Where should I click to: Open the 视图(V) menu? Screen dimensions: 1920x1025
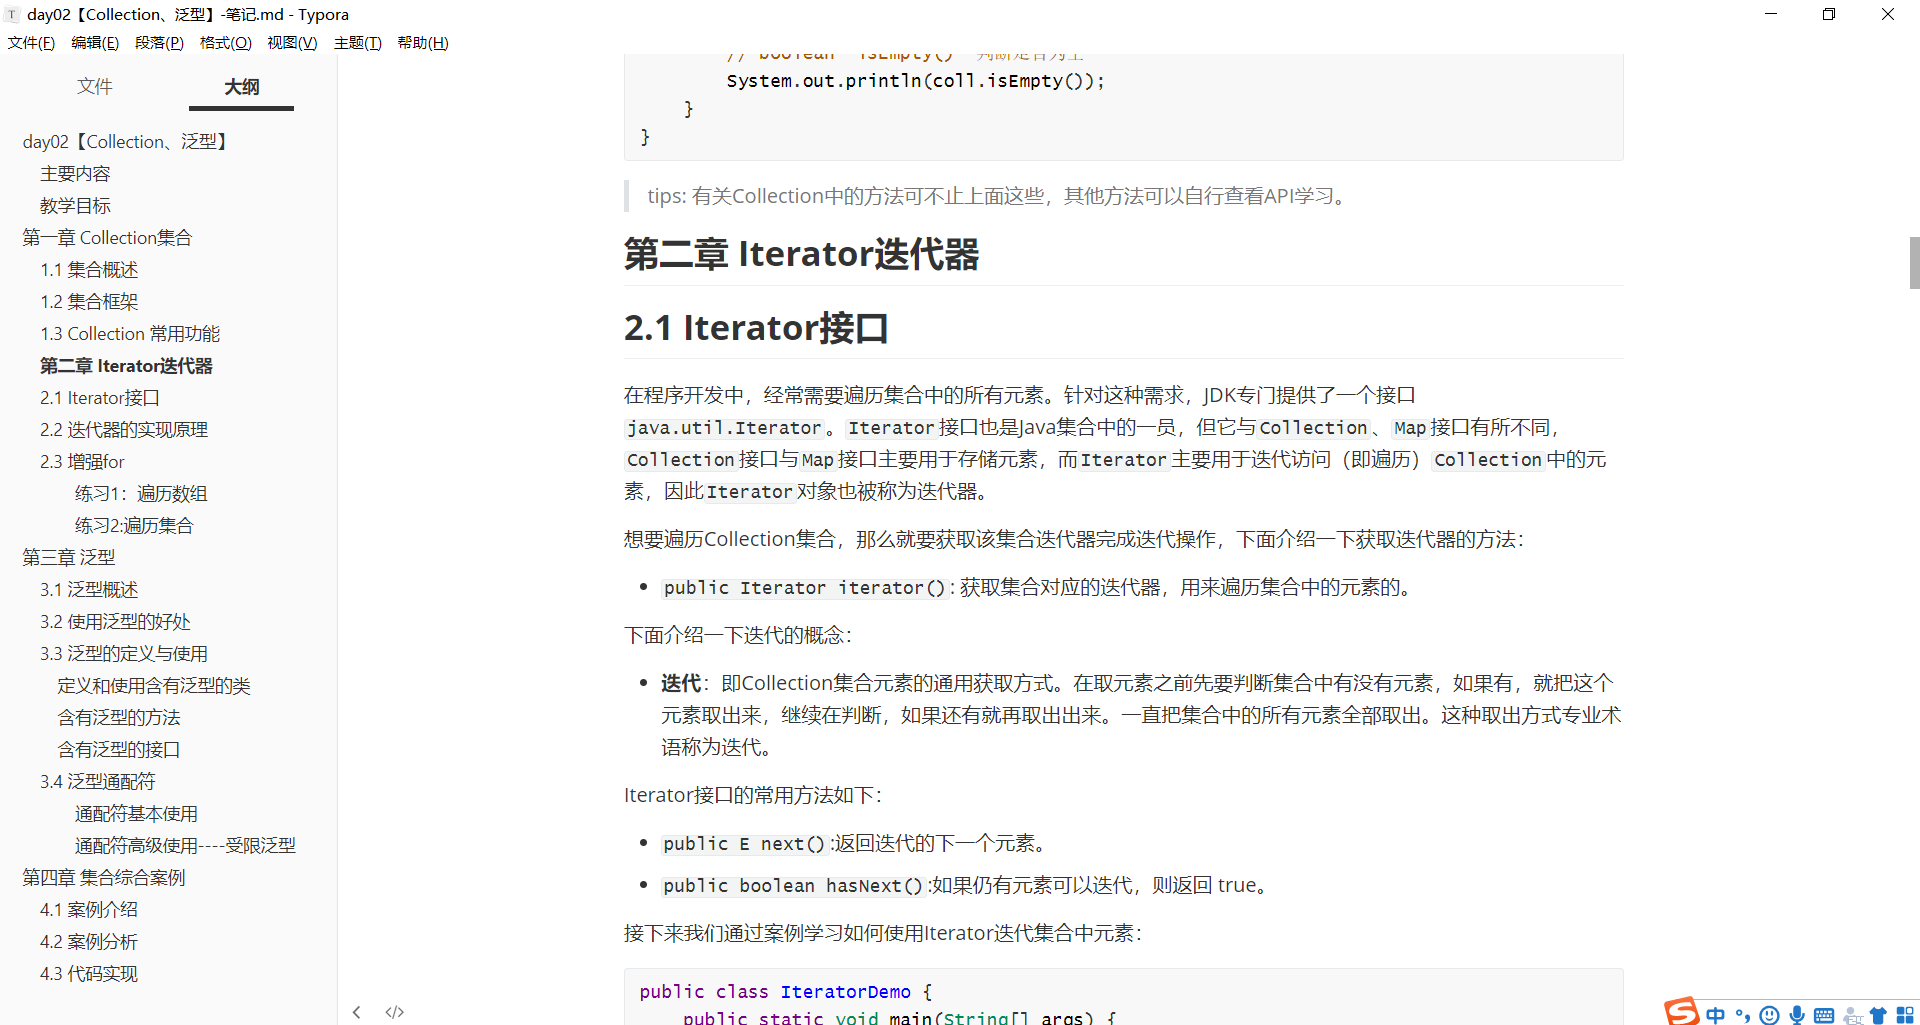(291, 42)
